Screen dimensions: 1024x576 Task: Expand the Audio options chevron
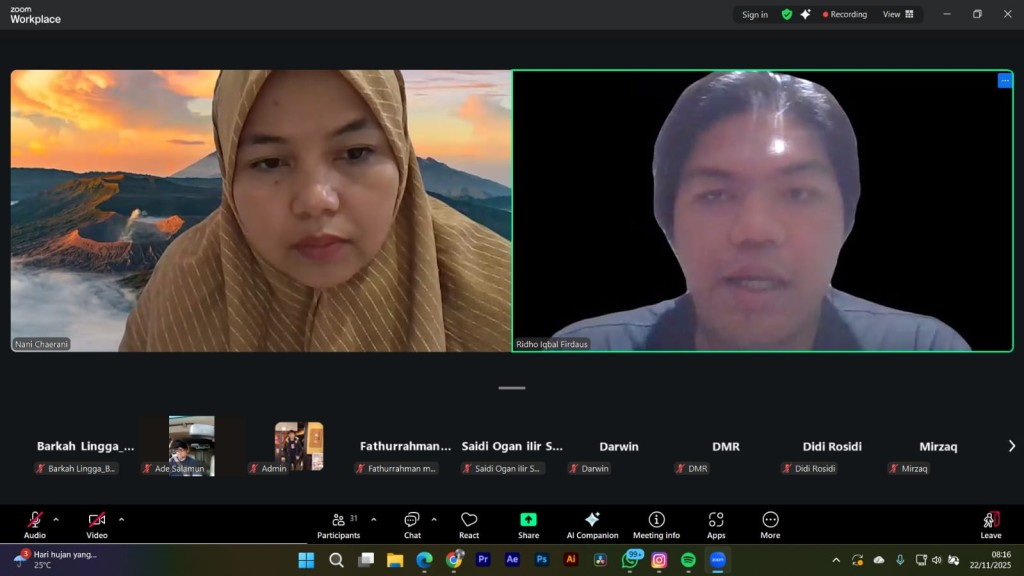point(55,519)
